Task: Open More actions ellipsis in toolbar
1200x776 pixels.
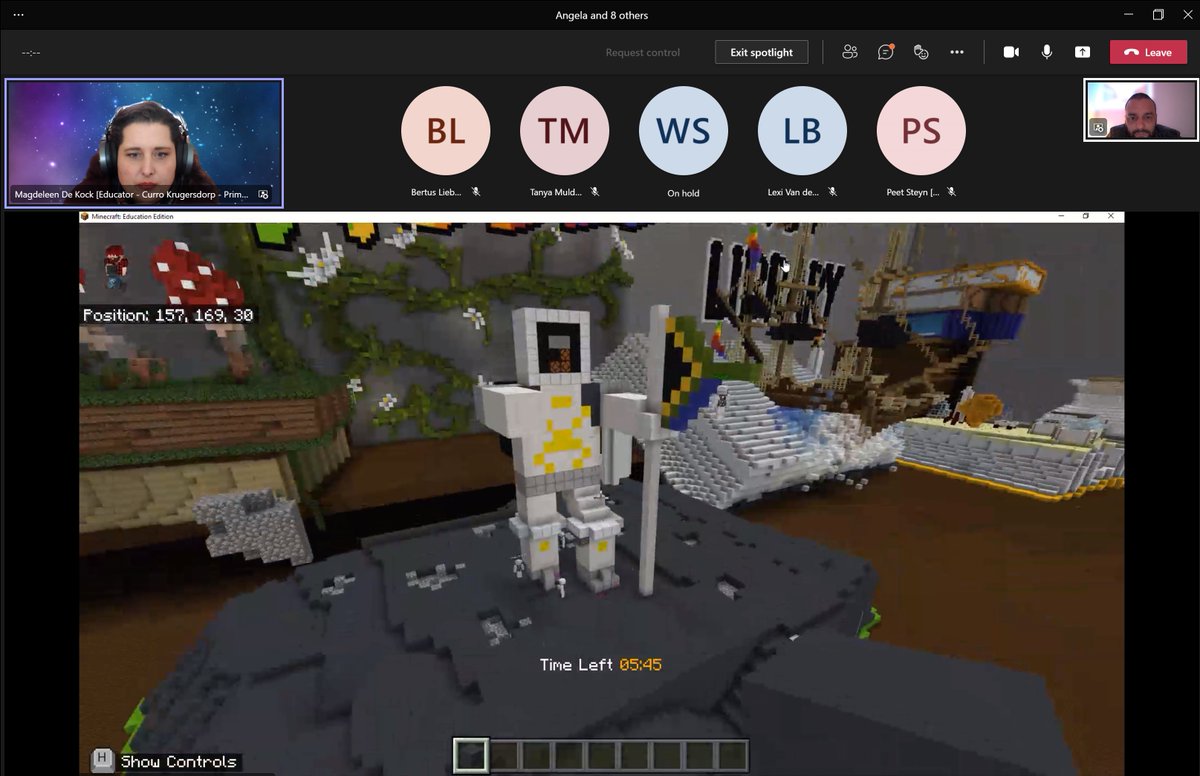Action: point(957,52)
